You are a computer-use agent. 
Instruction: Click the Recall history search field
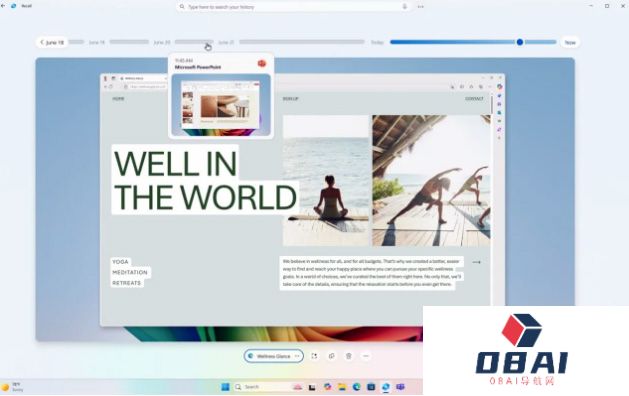pos(294,7)
